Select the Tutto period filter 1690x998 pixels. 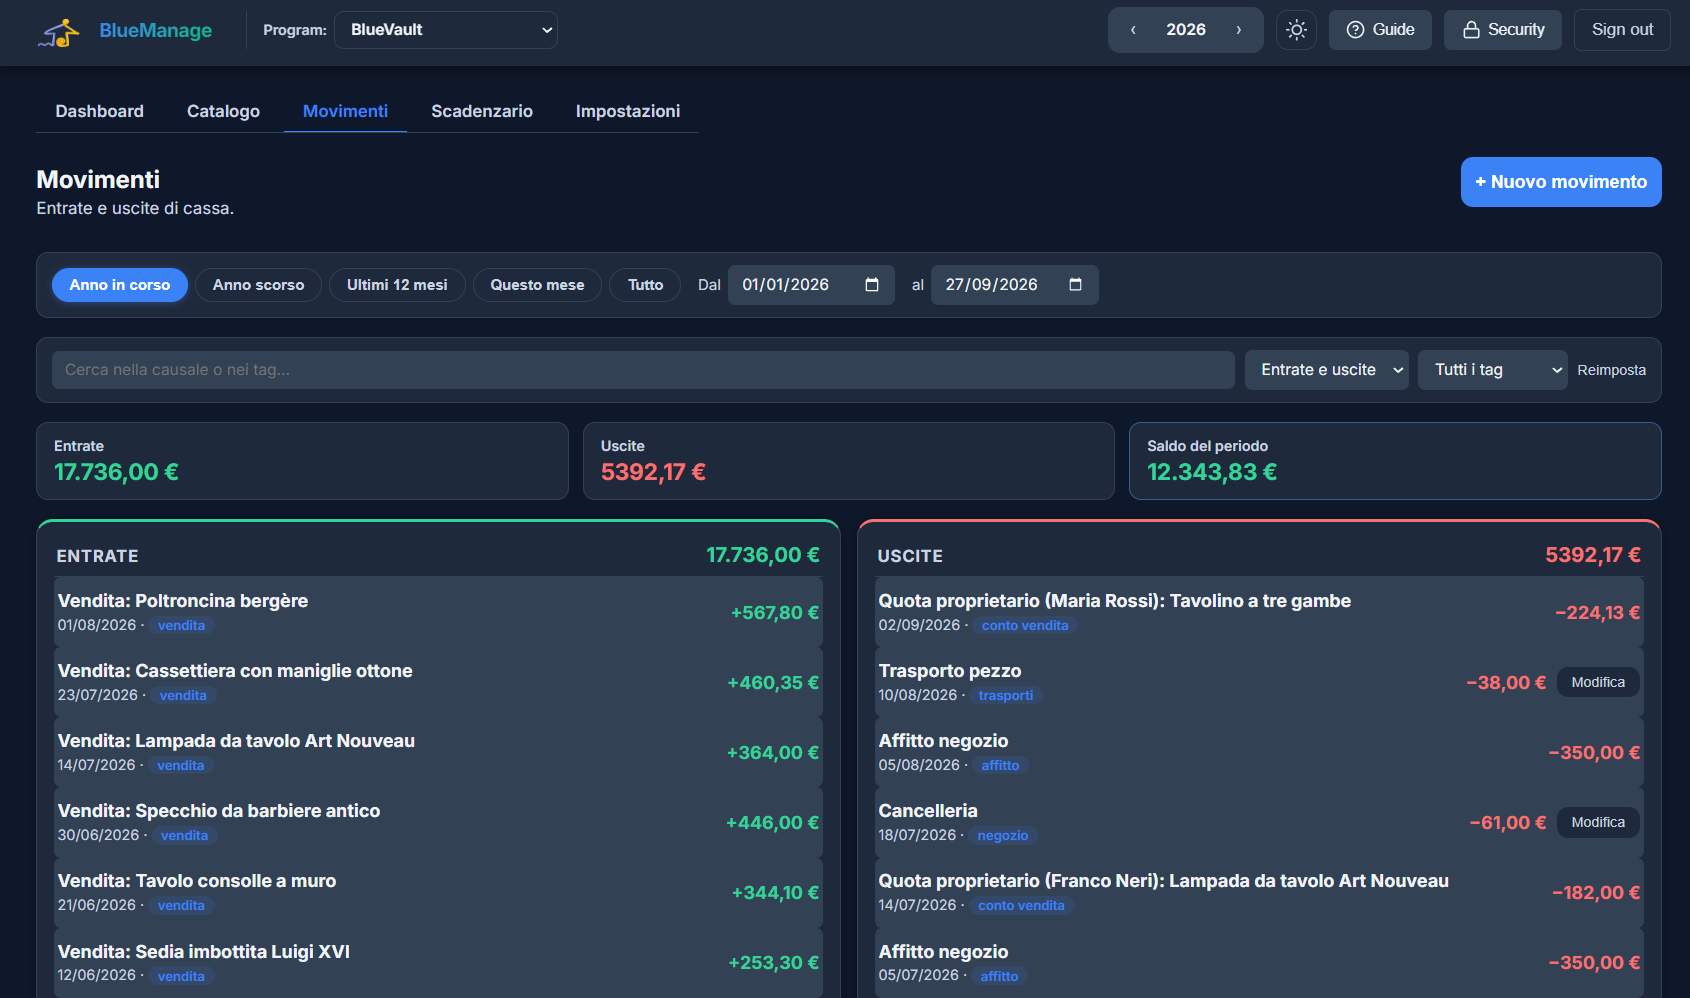click(645, 285)
